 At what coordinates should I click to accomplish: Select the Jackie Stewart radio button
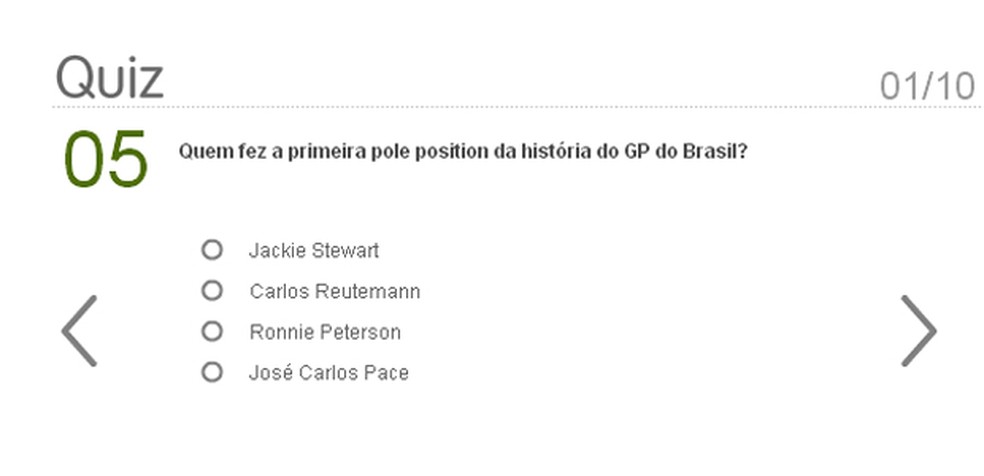(212, 250)
